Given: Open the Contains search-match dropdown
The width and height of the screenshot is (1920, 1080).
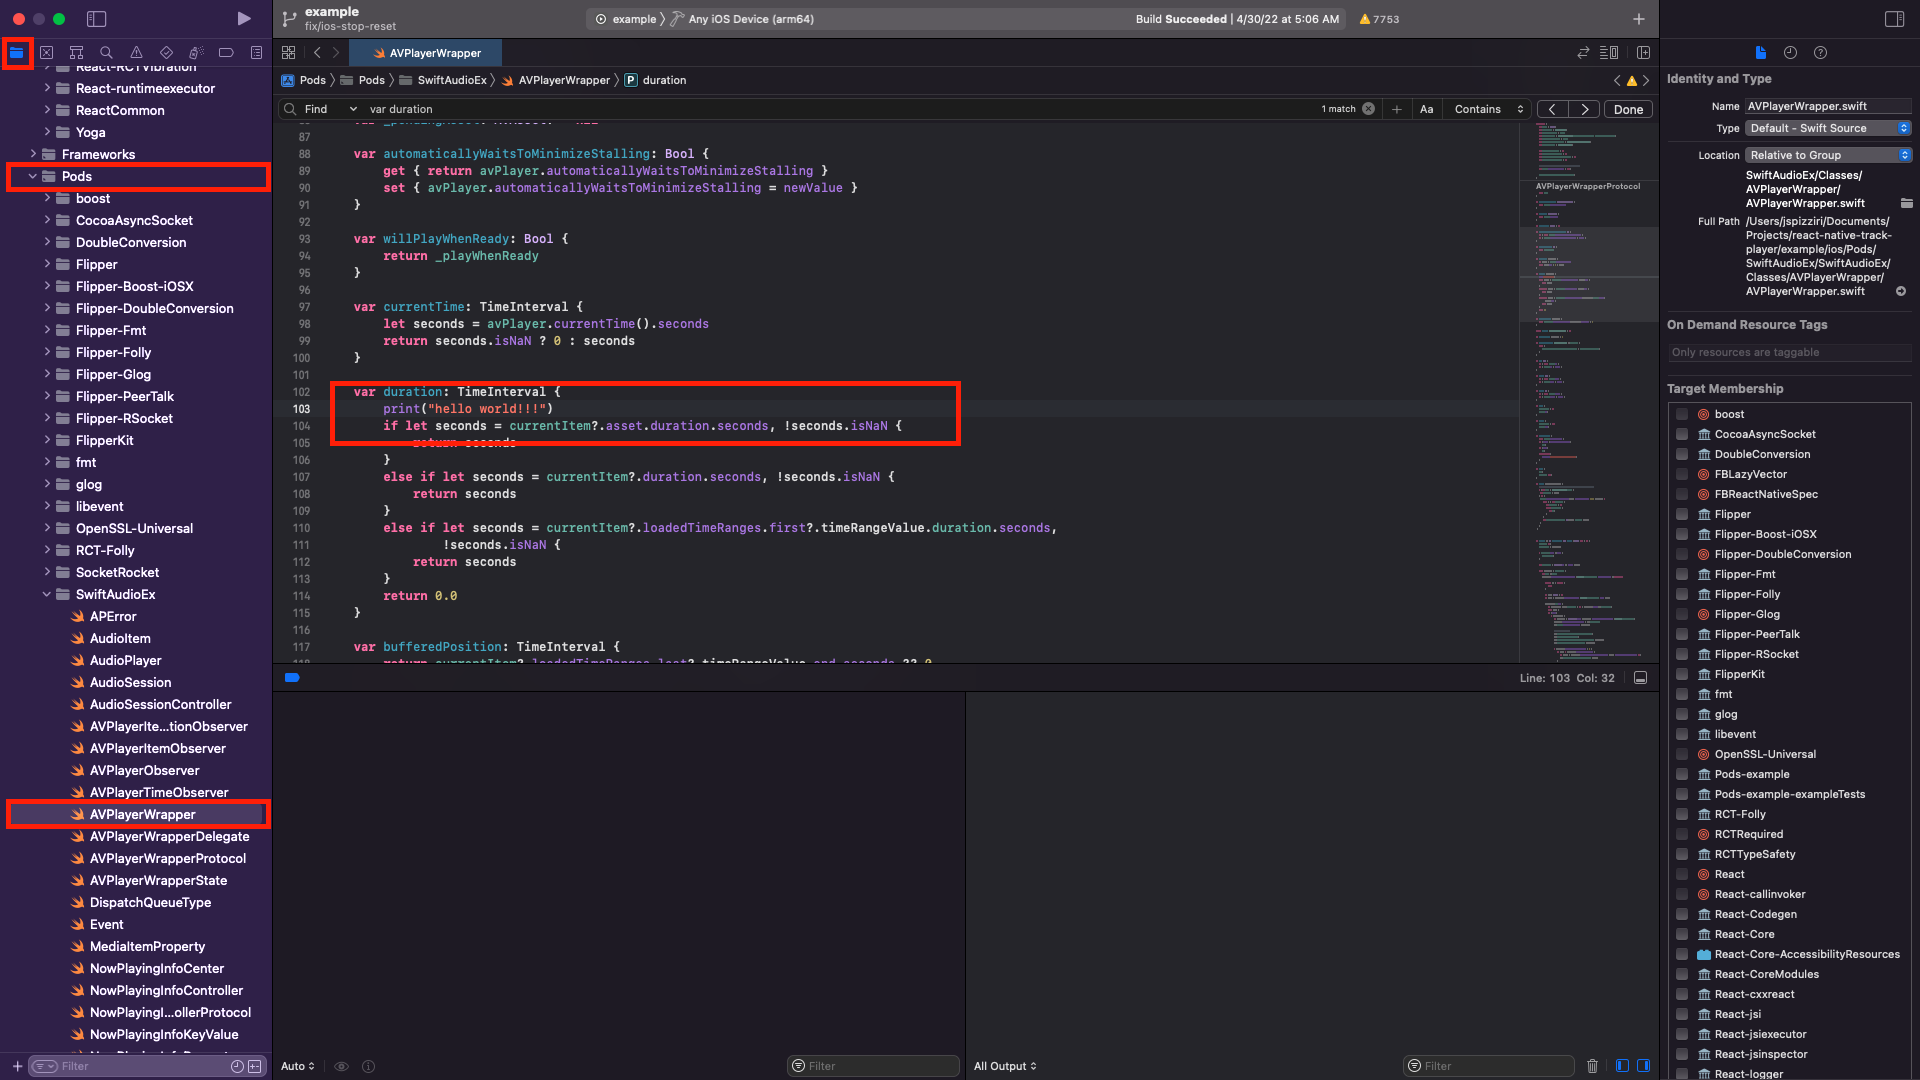Looking at the screenshot, I should click(x=1487, y=109).
